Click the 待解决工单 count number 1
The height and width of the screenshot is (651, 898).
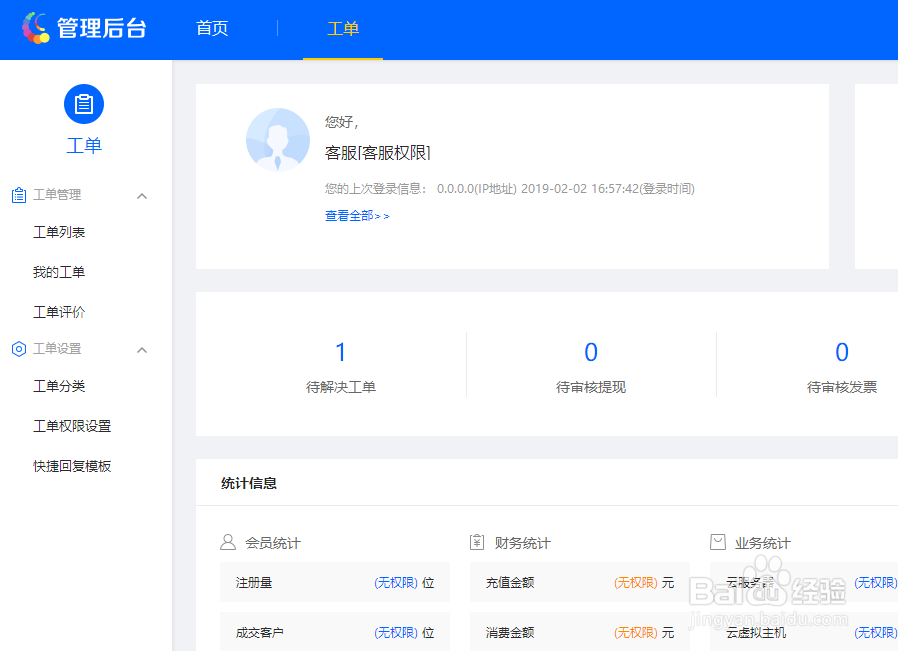click(341, 351)
